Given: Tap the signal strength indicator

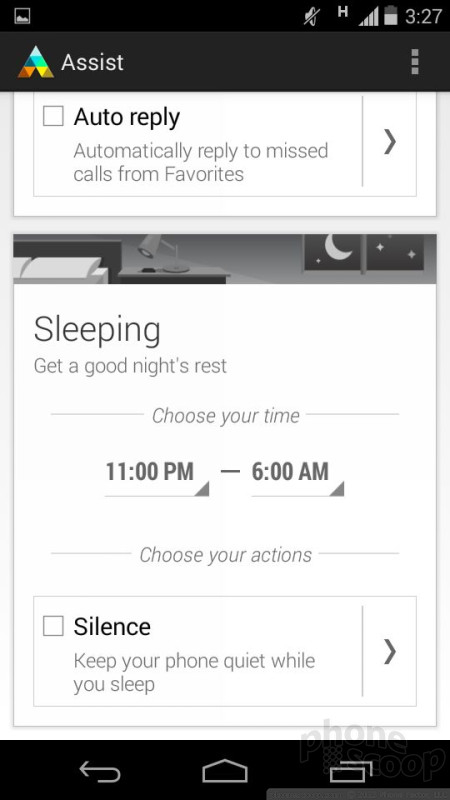Looking at the screenshot, I should click(x=370, y=16).
